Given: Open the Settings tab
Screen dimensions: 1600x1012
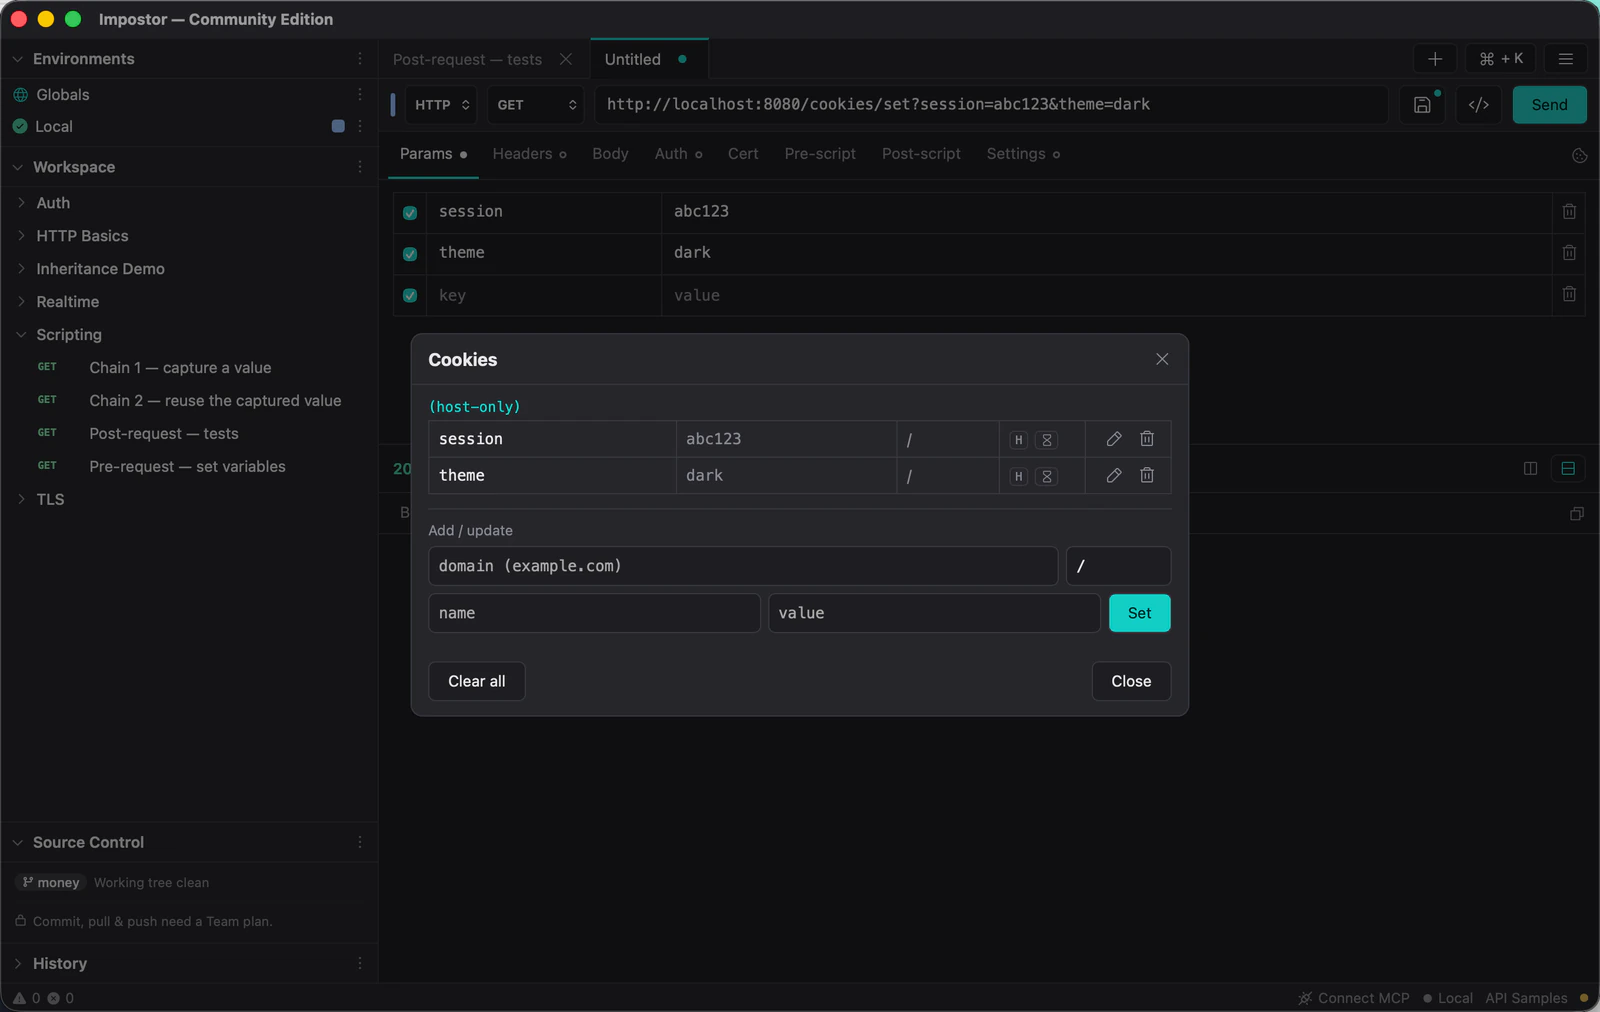Looking at the screenshot, I should 1023,154.
